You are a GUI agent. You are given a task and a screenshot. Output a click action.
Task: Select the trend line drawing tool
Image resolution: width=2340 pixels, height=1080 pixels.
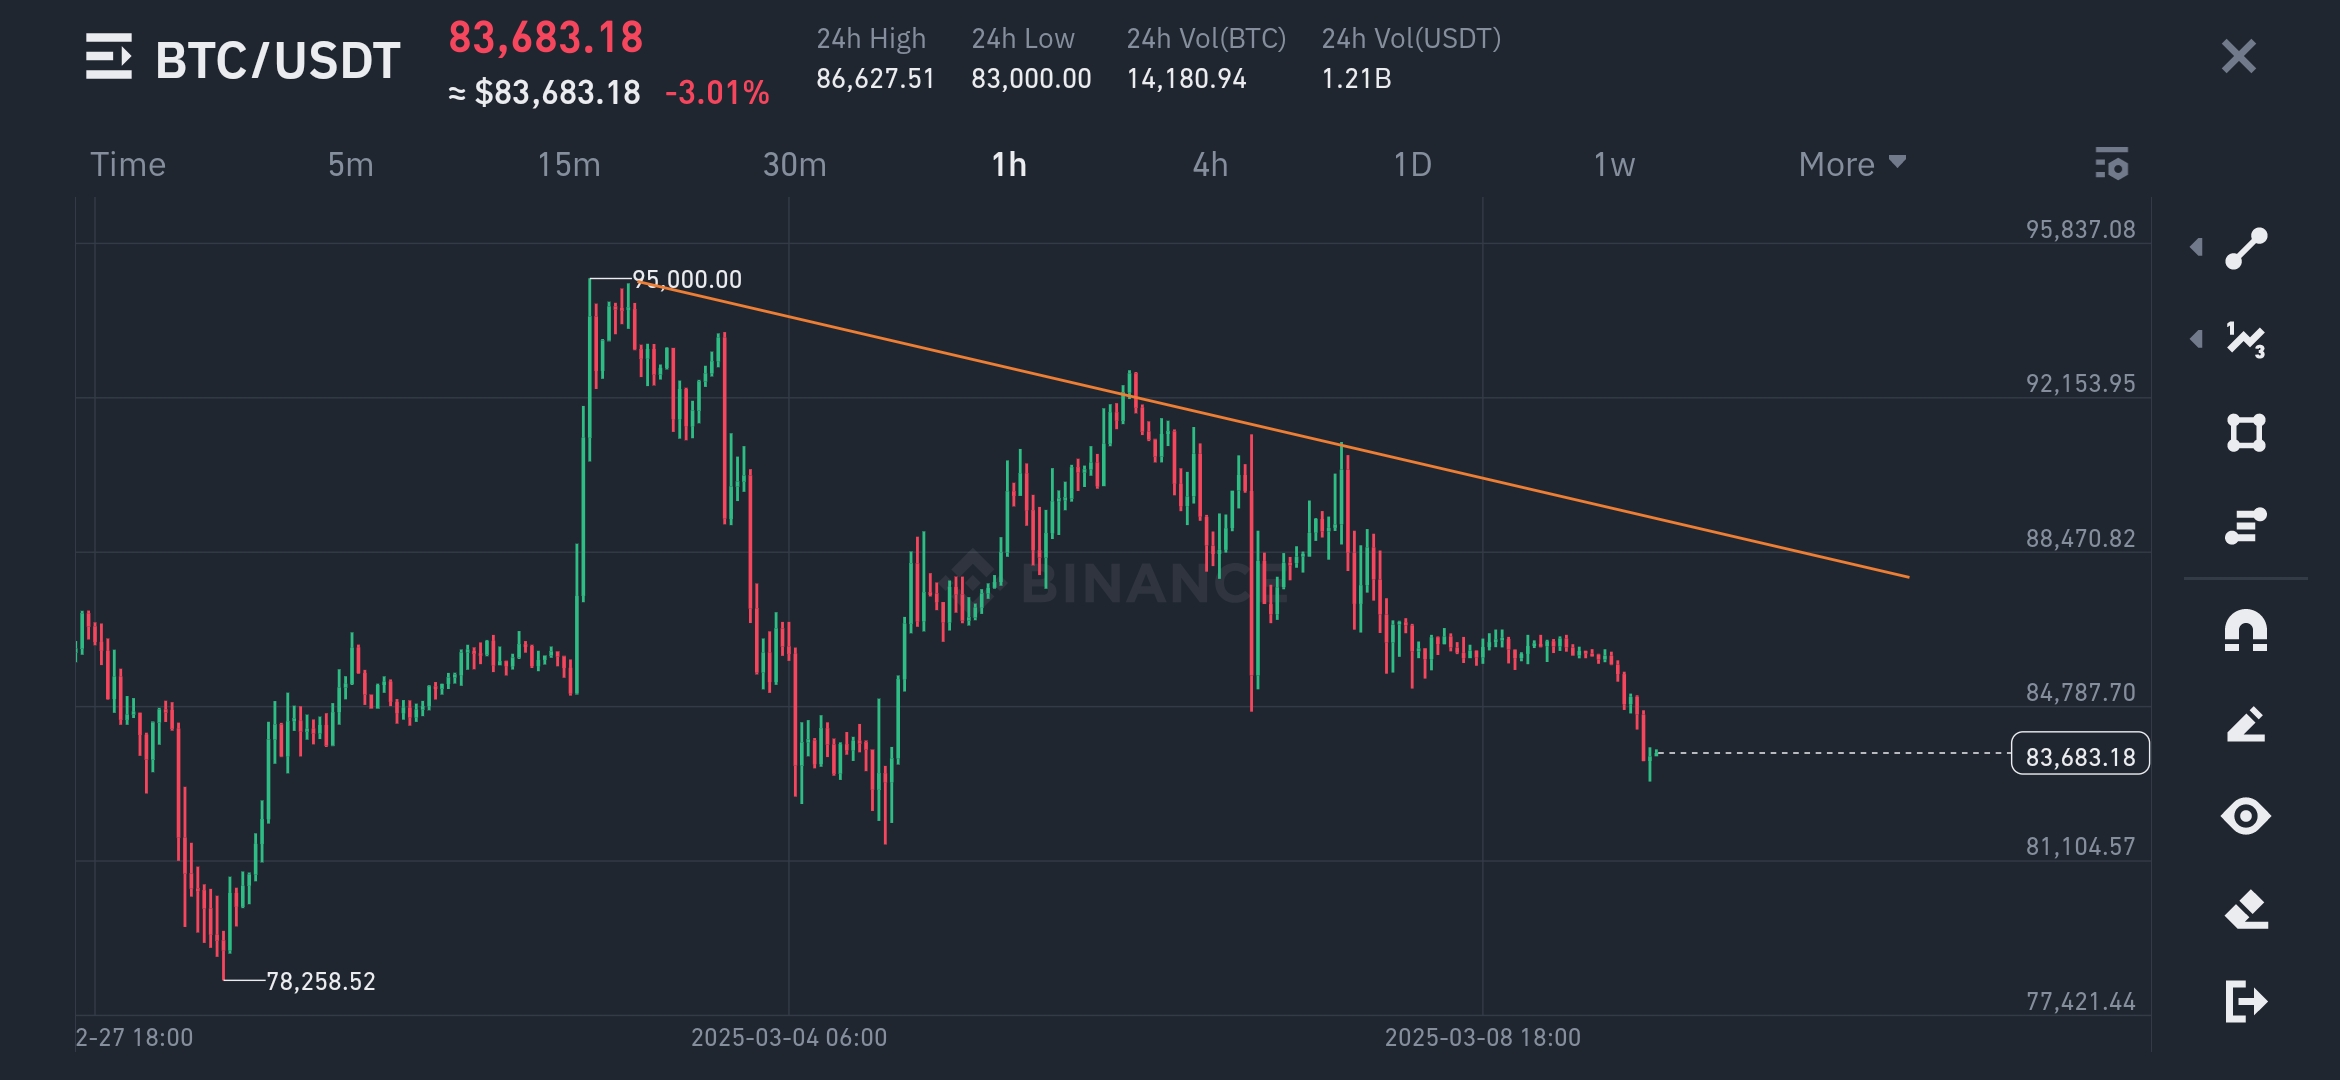(2246, 249)
